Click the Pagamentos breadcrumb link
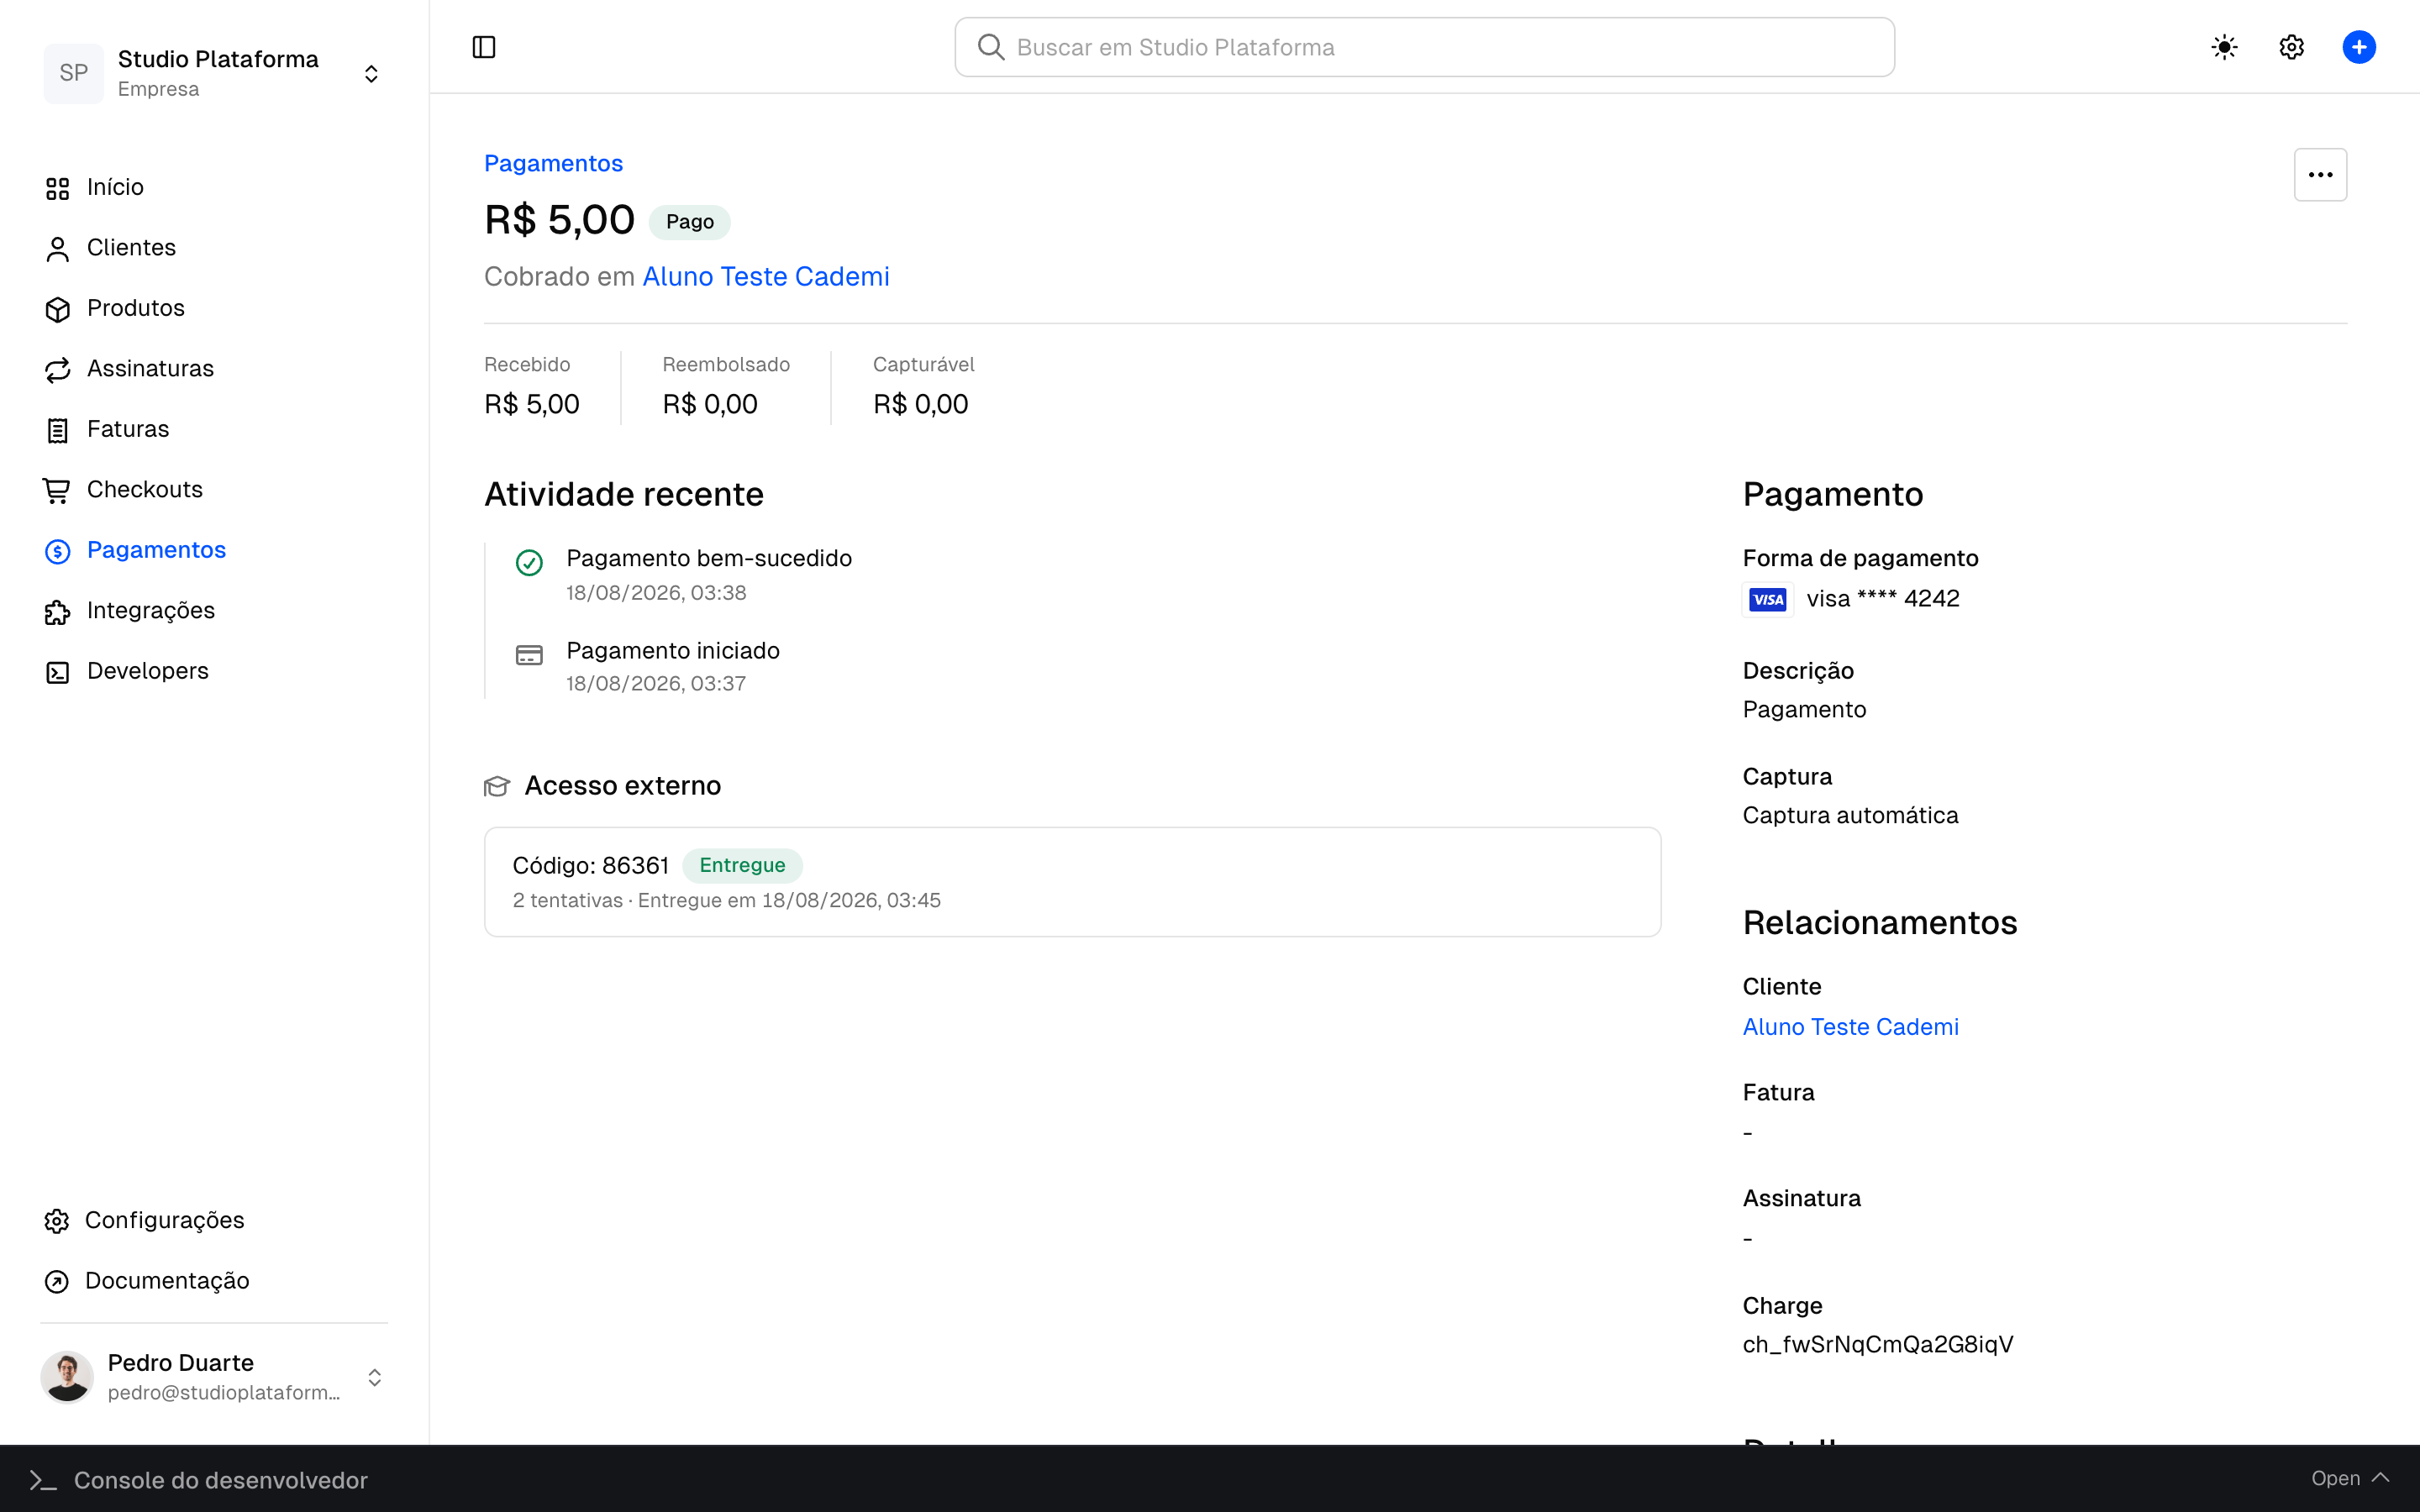The image size is (2420, 1512). tap(553, 163)
